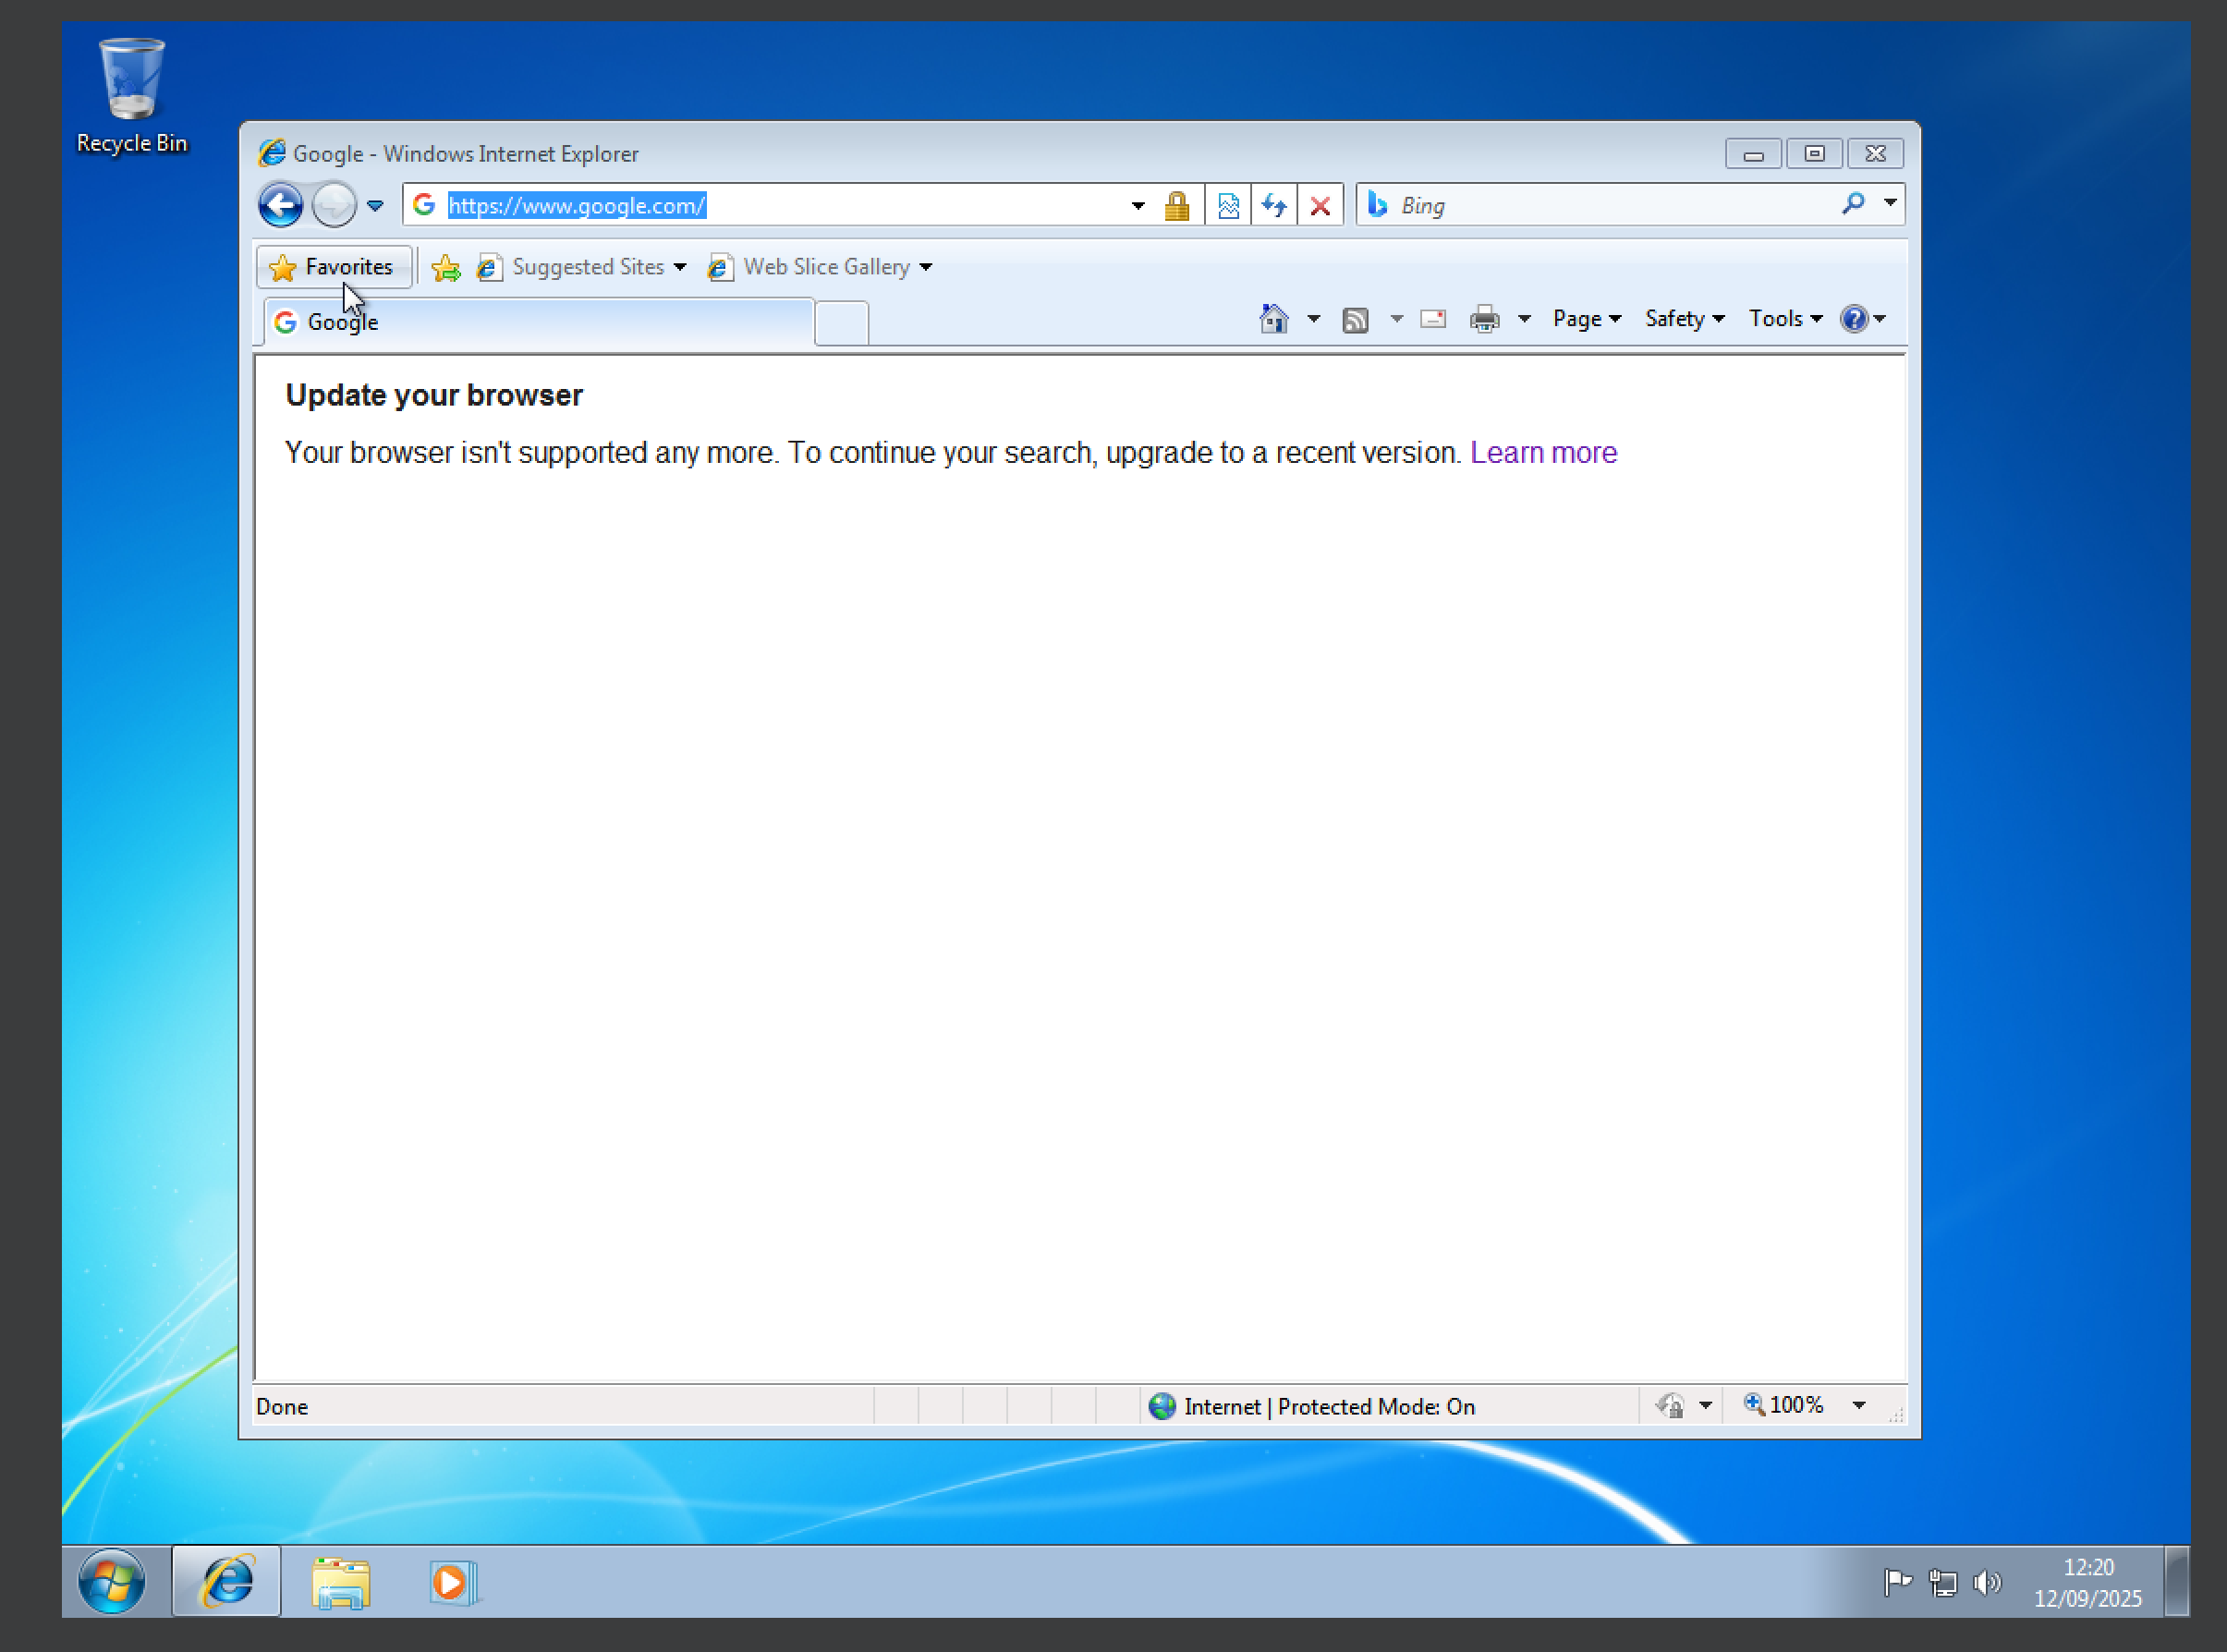Click the red Stop loading icon
The image size is (2227, 1652).
pyautogui.click(x=1319, y=205)
